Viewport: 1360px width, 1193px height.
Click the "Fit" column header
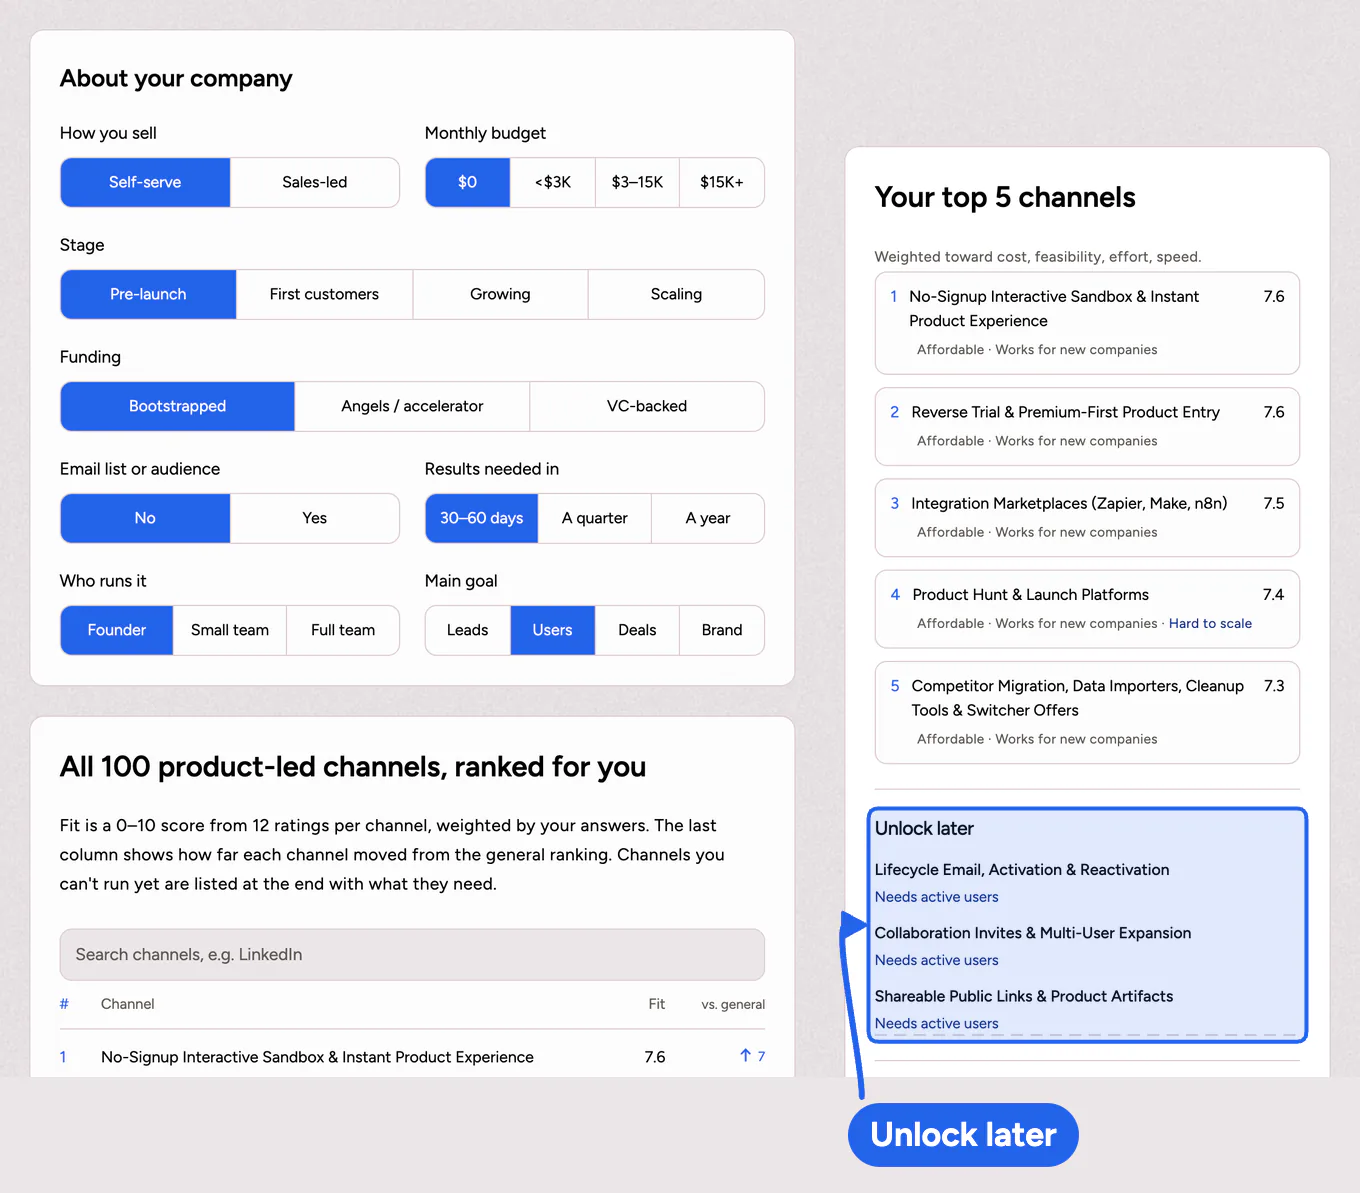(657, 1004)
